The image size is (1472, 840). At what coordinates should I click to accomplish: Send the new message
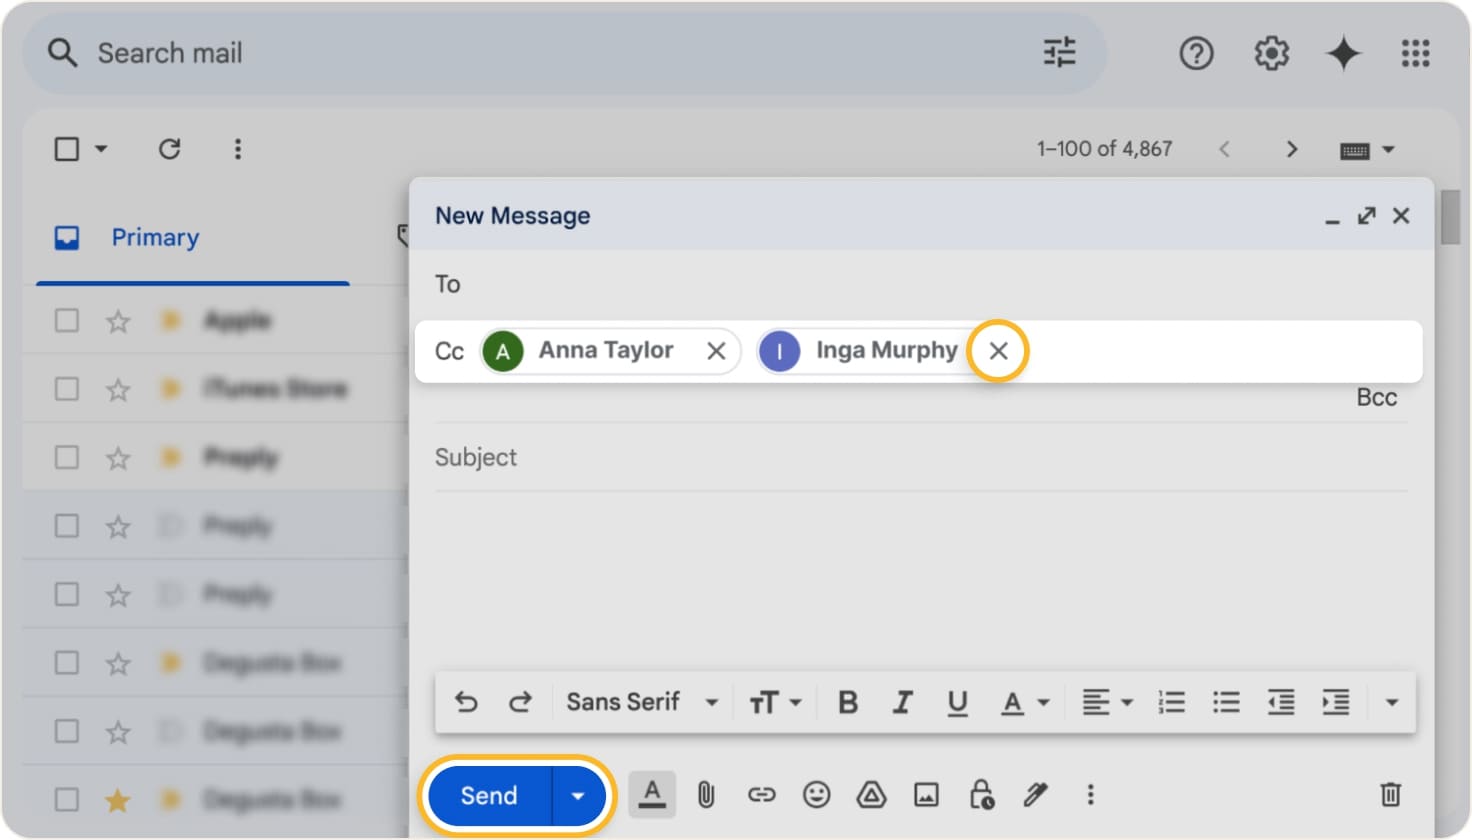point(489,795)
